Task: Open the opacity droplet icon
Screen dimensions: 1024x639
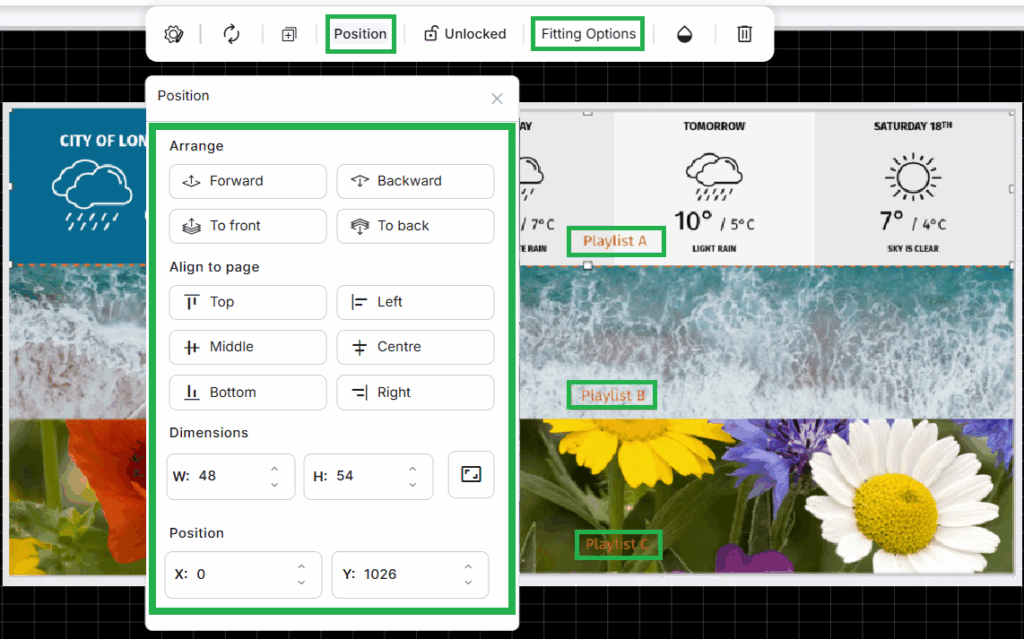Action: click(x=685, y=34)
